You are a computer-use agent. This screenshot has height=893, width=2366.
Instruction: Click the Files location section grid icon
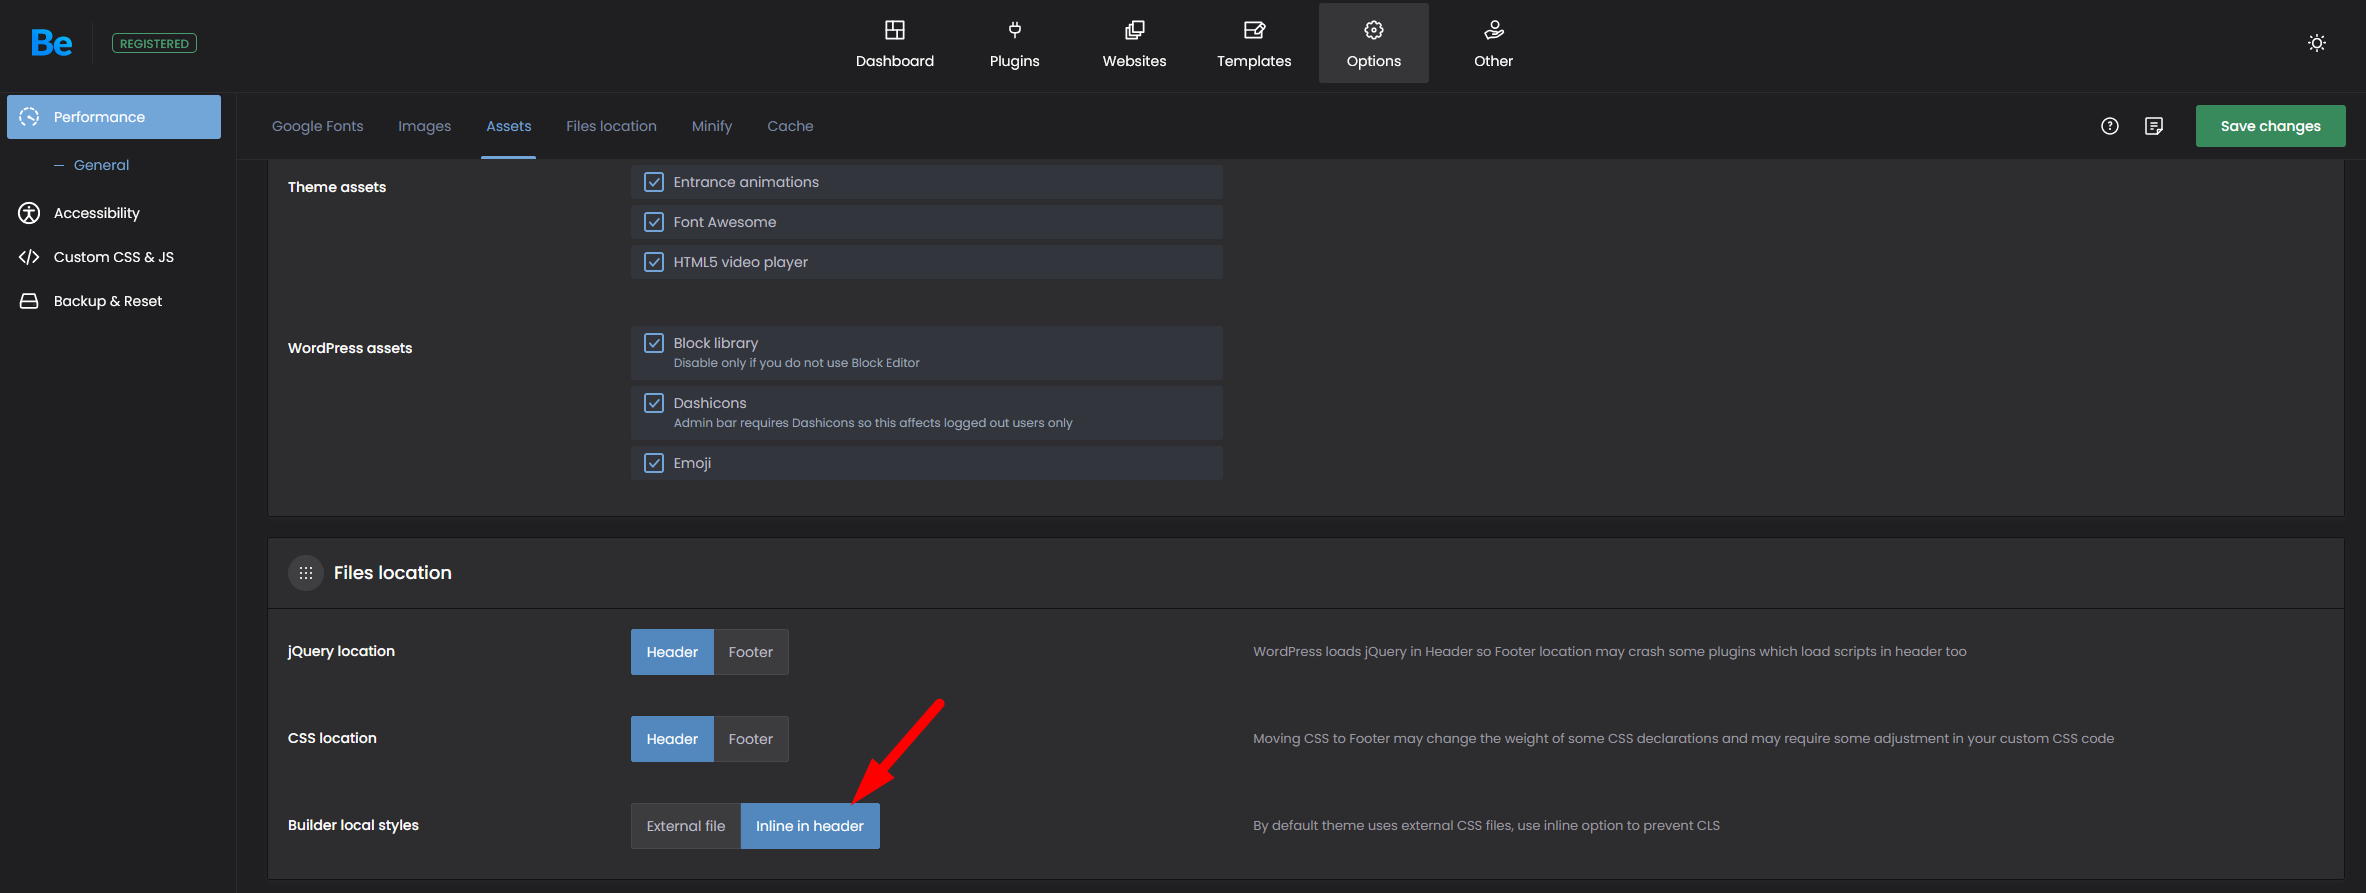tap(306, 573)
